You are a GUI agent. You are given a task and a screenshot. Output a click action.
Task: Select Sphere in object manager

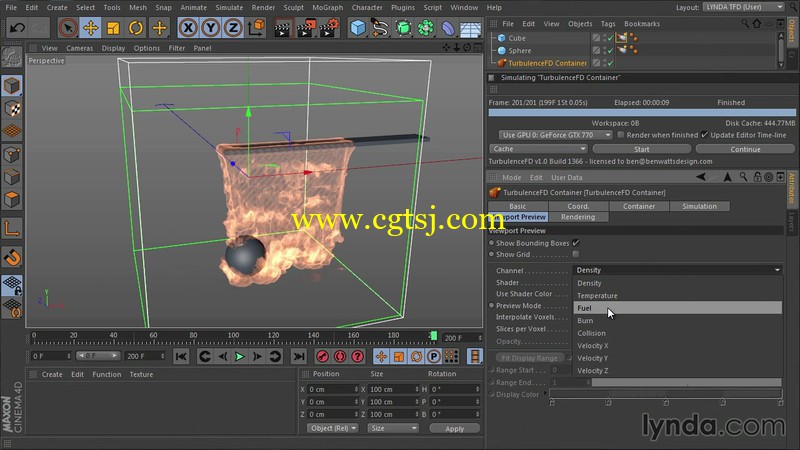point(519,51)
